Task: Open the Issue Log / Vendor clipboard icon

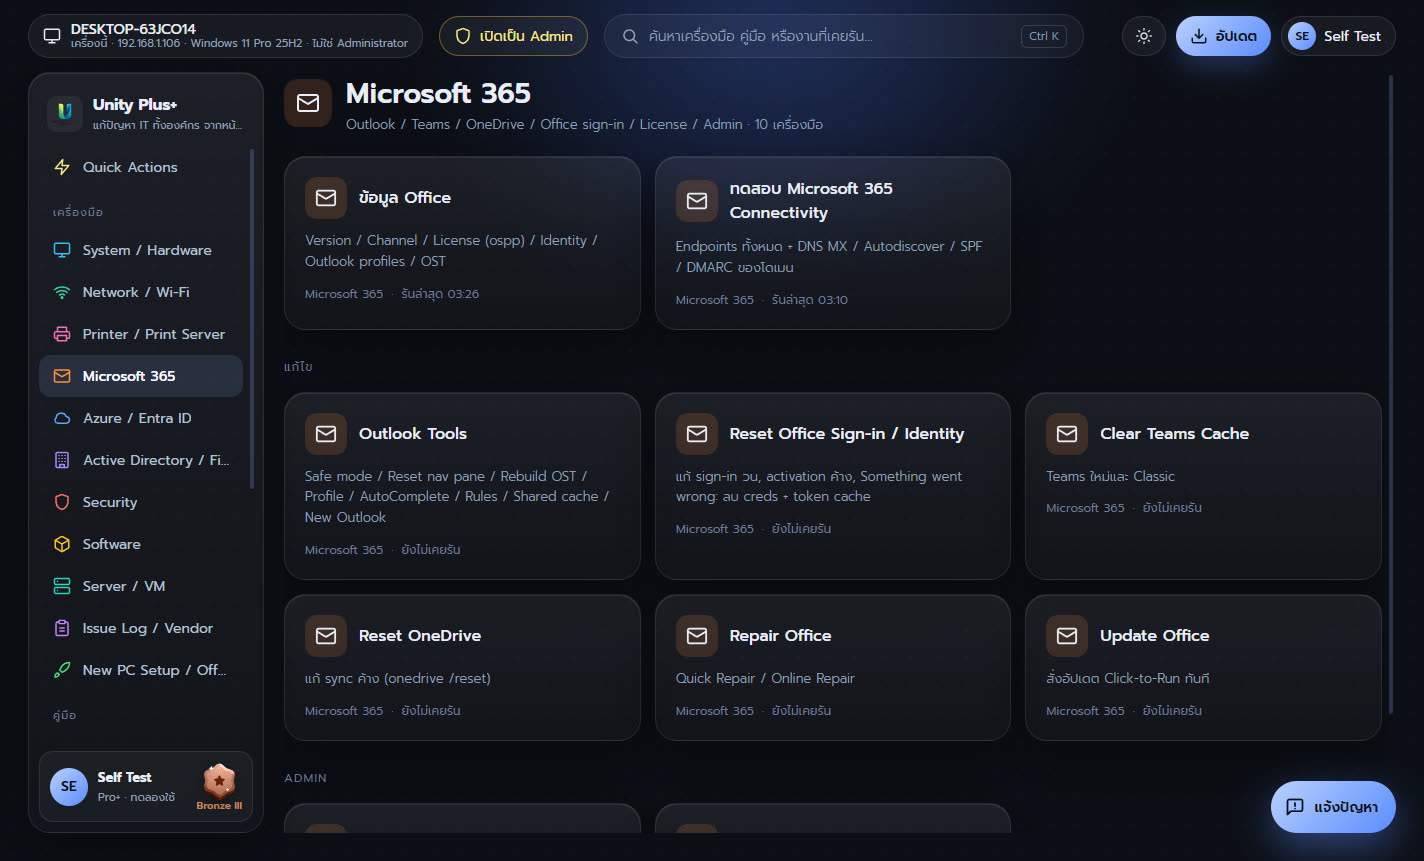Action: tap(62, 628)
